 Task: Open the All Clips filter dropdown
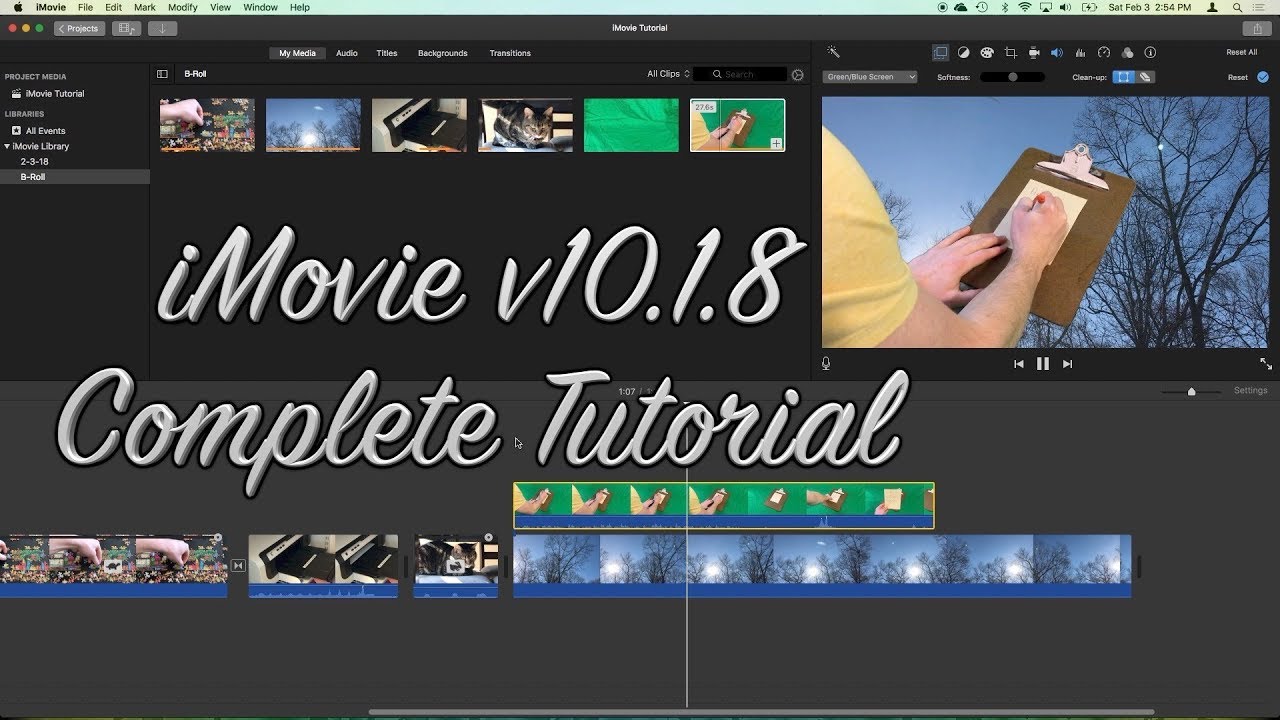[668, 74]
